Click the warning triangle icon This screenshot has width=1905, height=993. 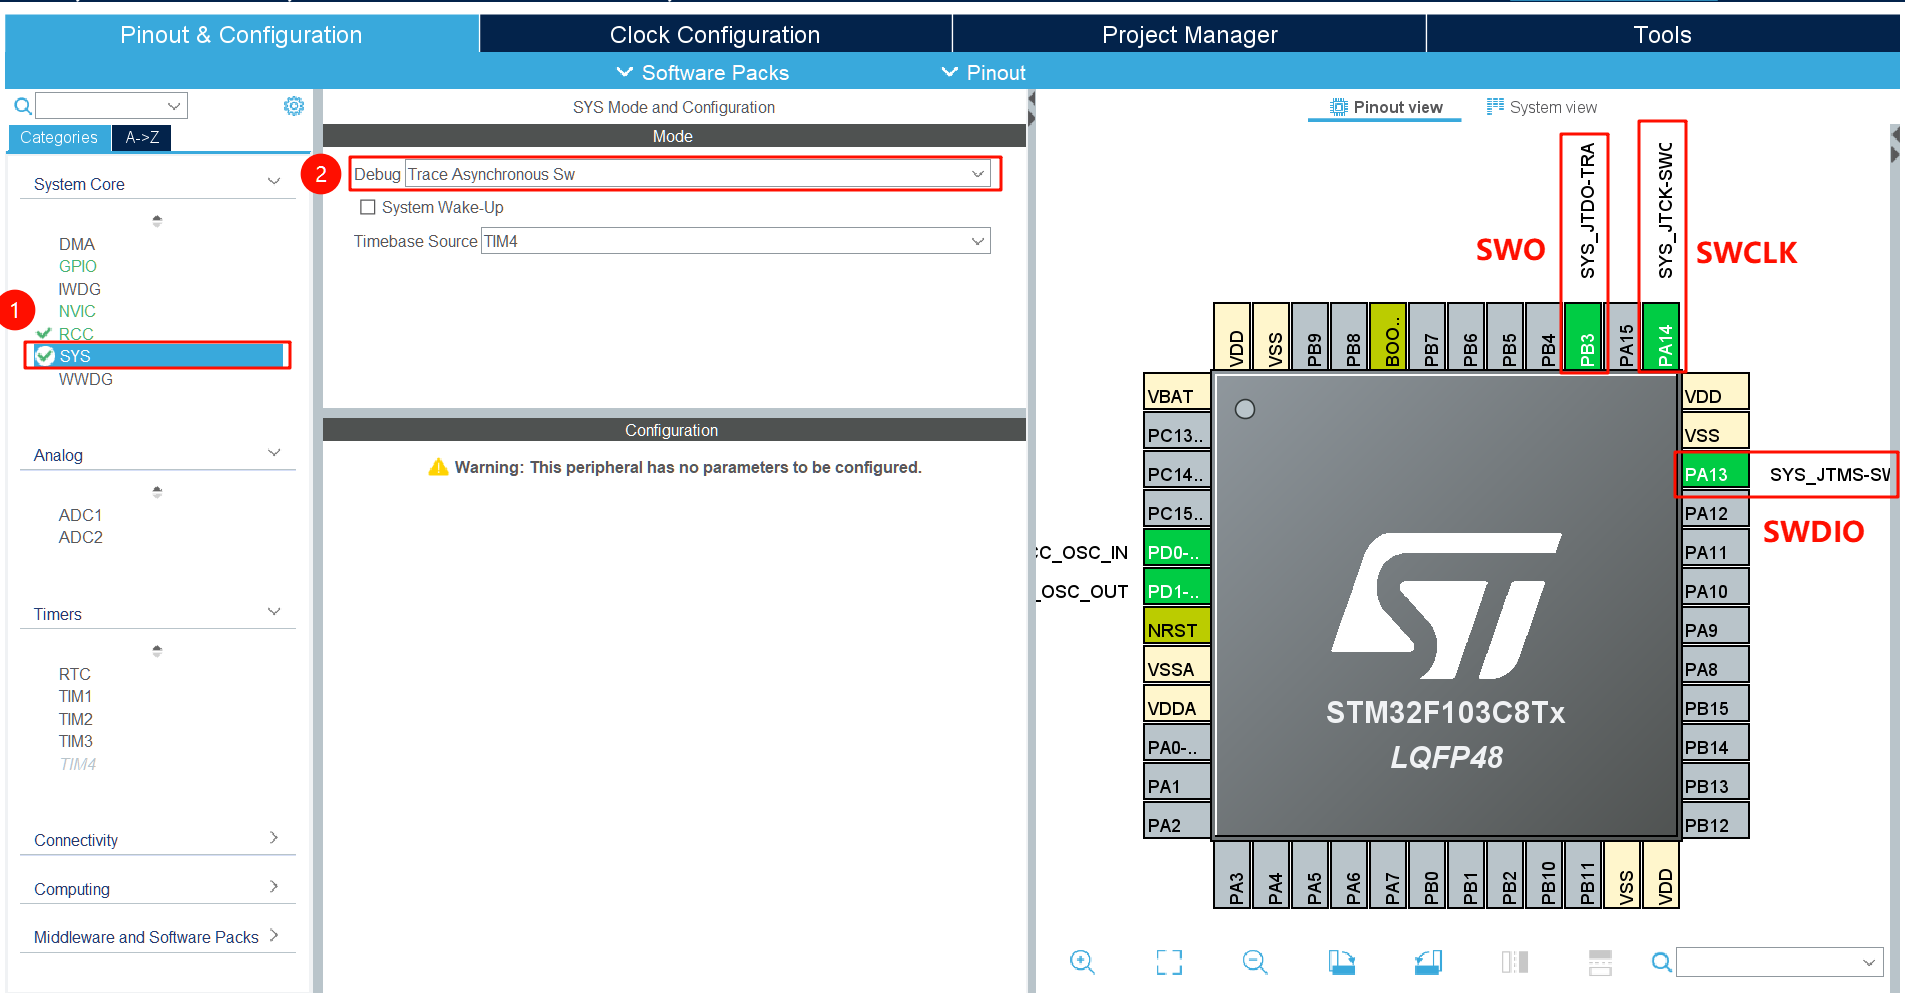click(x=438, y=467)
